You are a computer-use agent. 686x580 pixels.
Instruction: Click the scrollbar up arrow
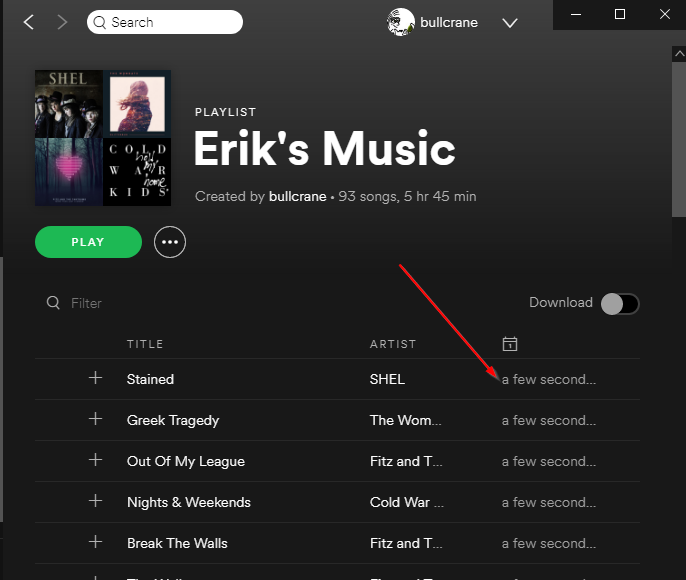point(679,54)
